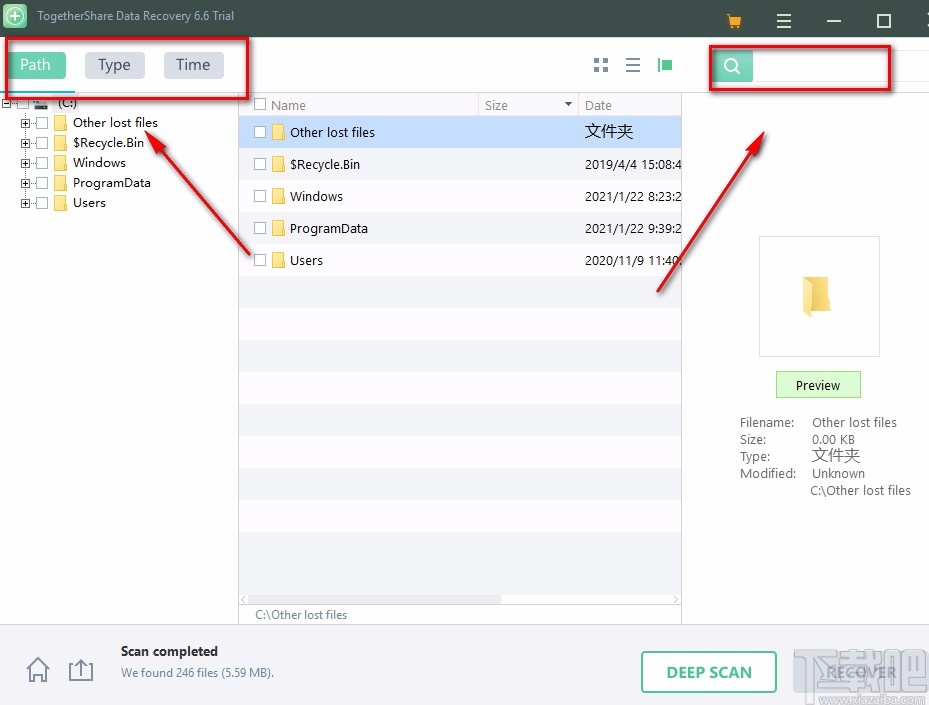Switch to list view
Screen dimensions: 929x705
[633, 64]
